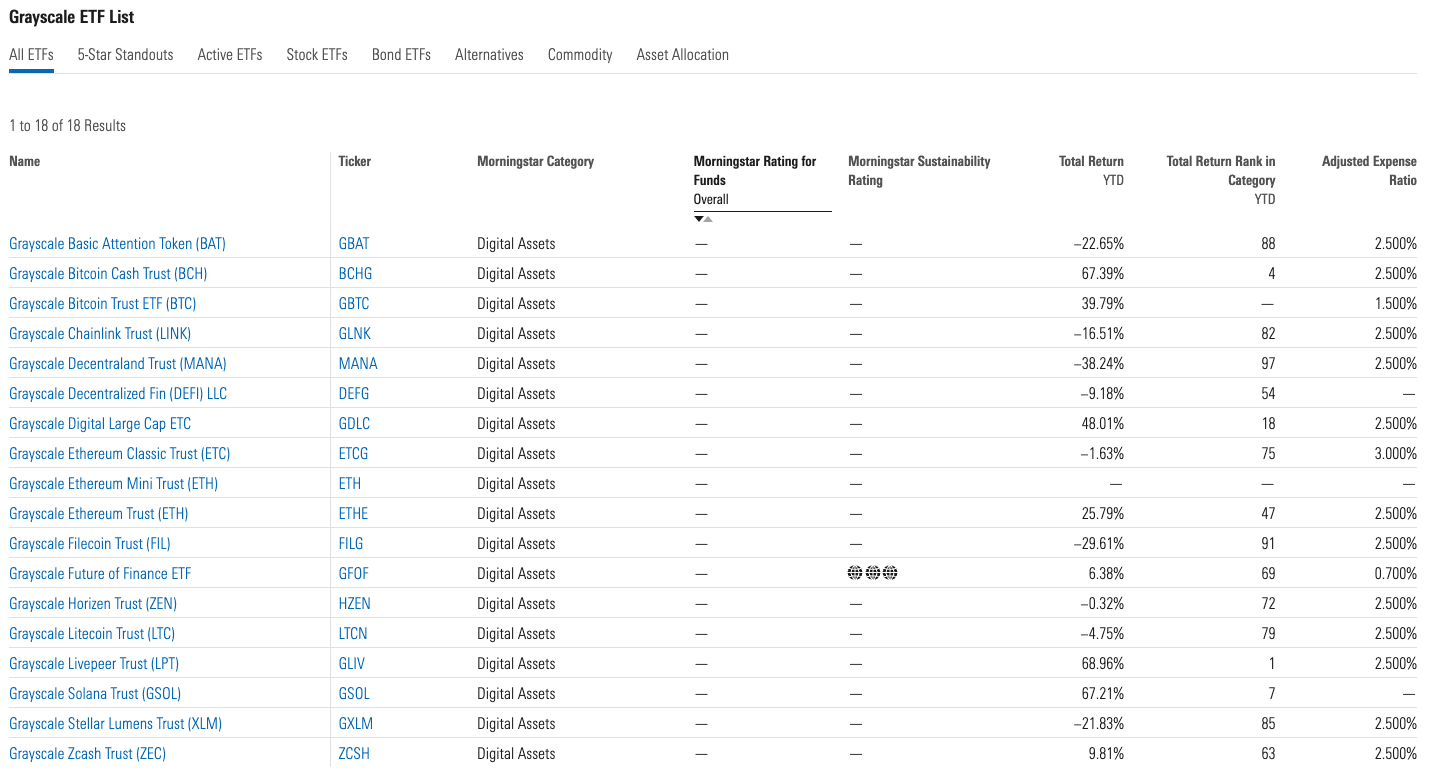Switch to the Bond ETFs tab
1447x783 pixels.
(401, 55)
